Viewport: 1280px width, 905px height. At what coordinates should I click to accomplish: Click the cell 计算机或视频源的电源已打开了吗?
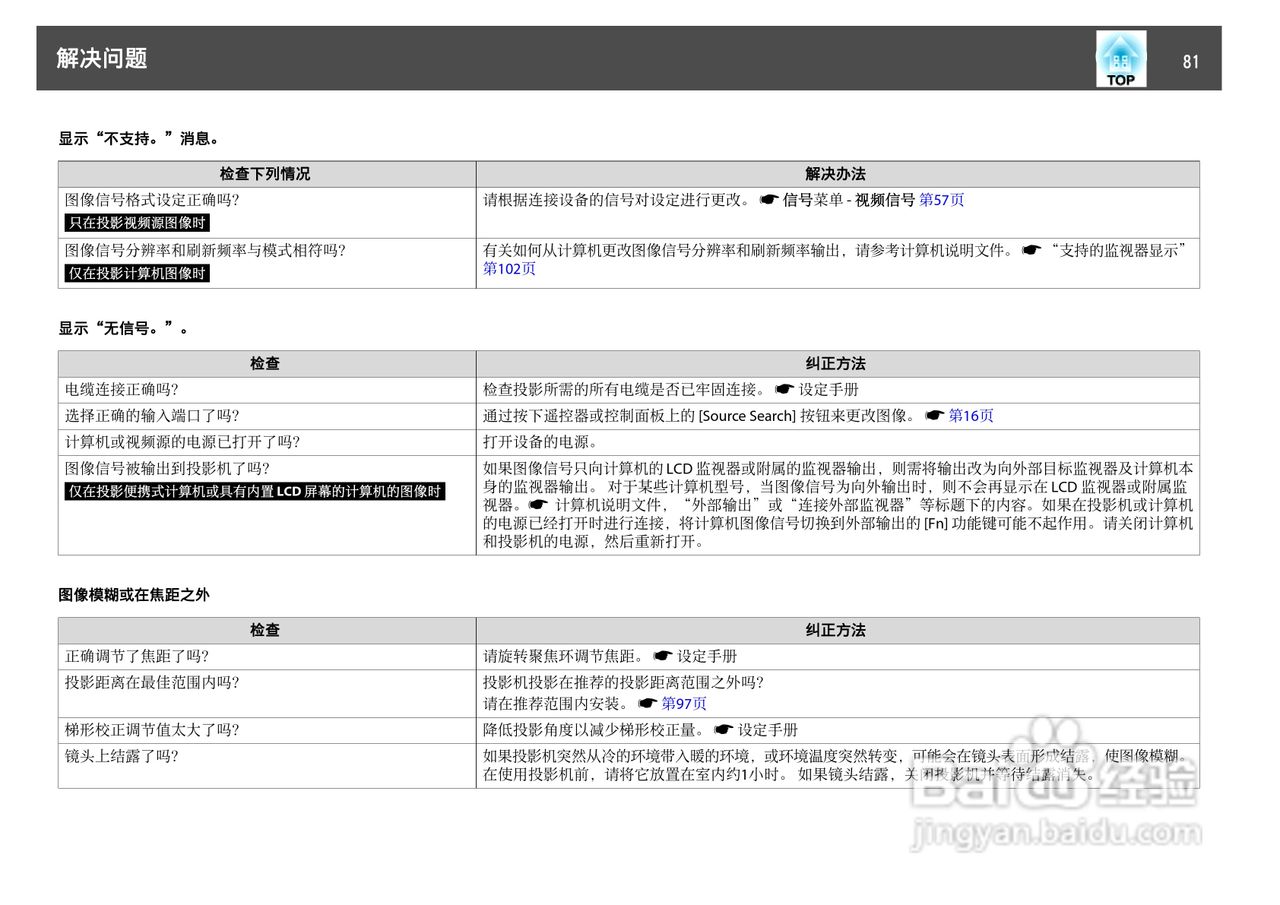(182, 442)
